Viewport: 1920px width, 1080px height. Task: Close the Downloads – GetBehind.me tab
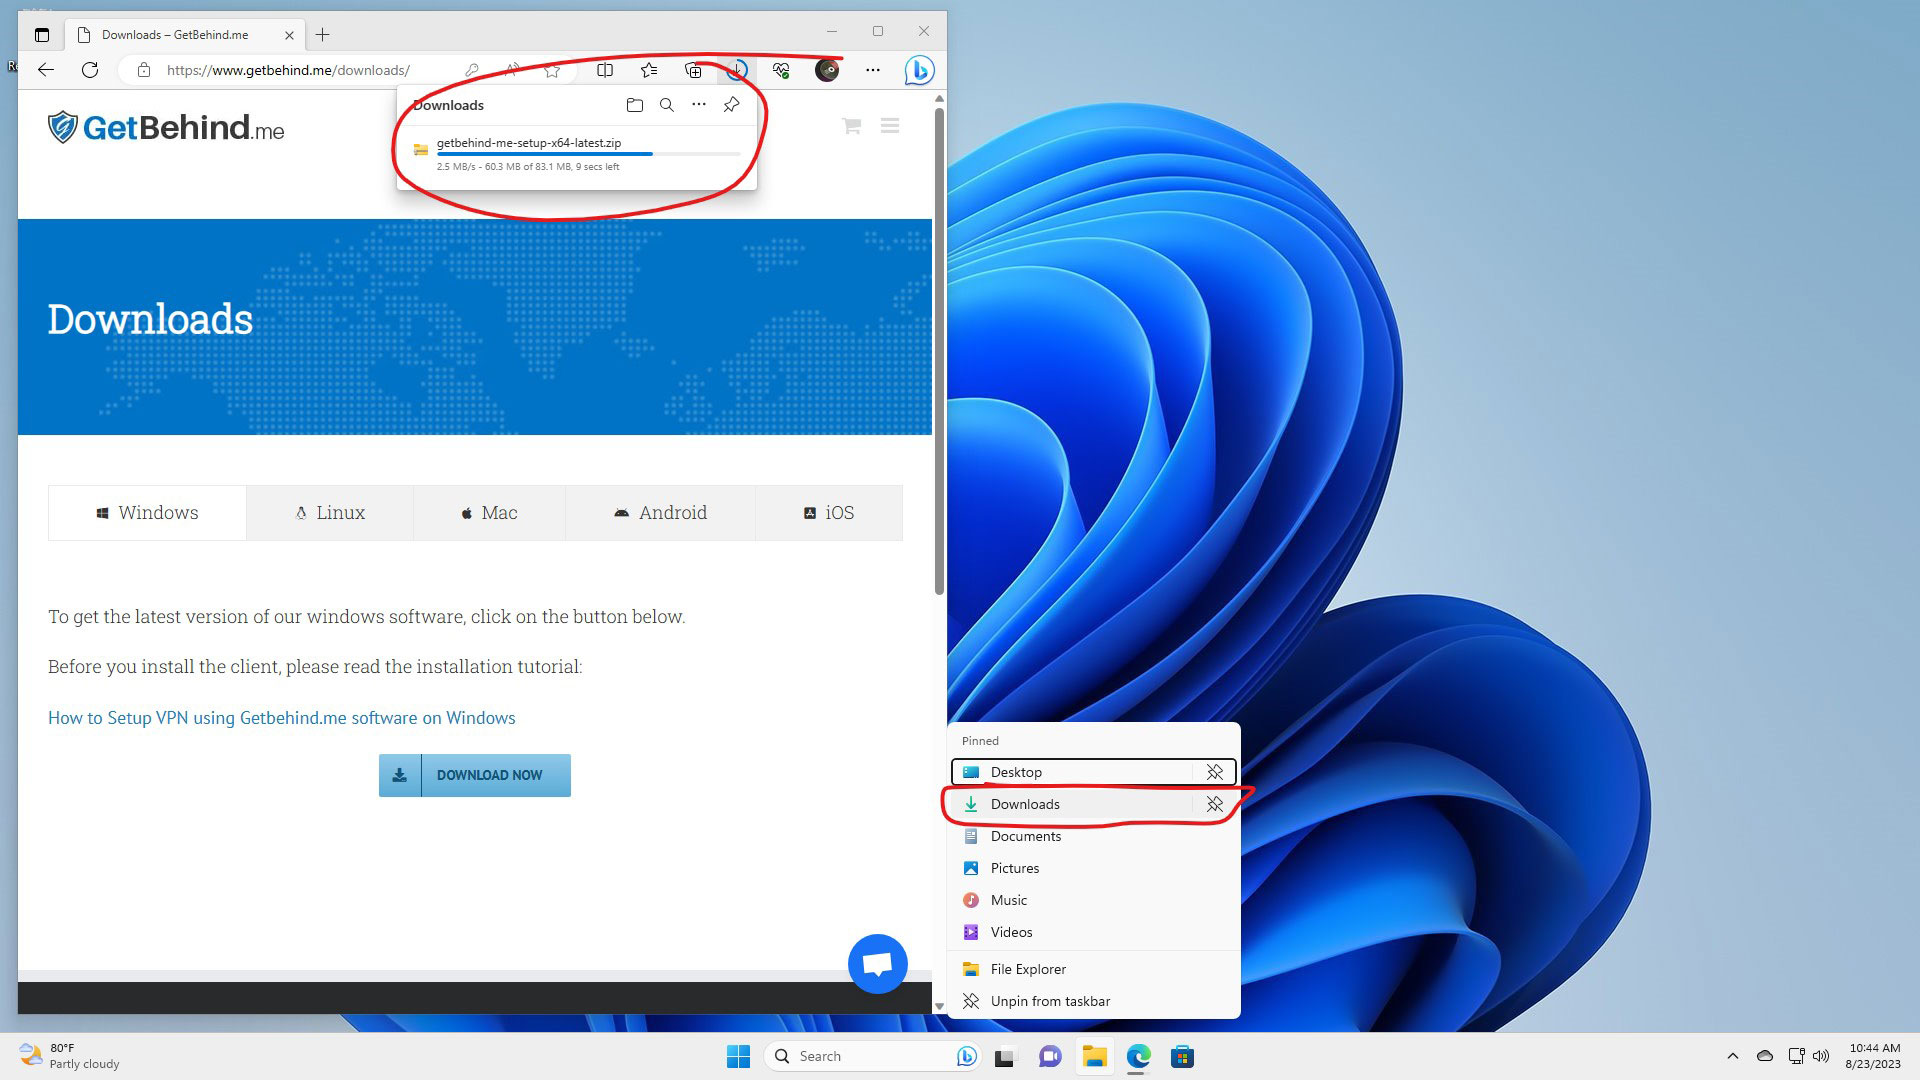pyautogui.click(x=289, y=35)
